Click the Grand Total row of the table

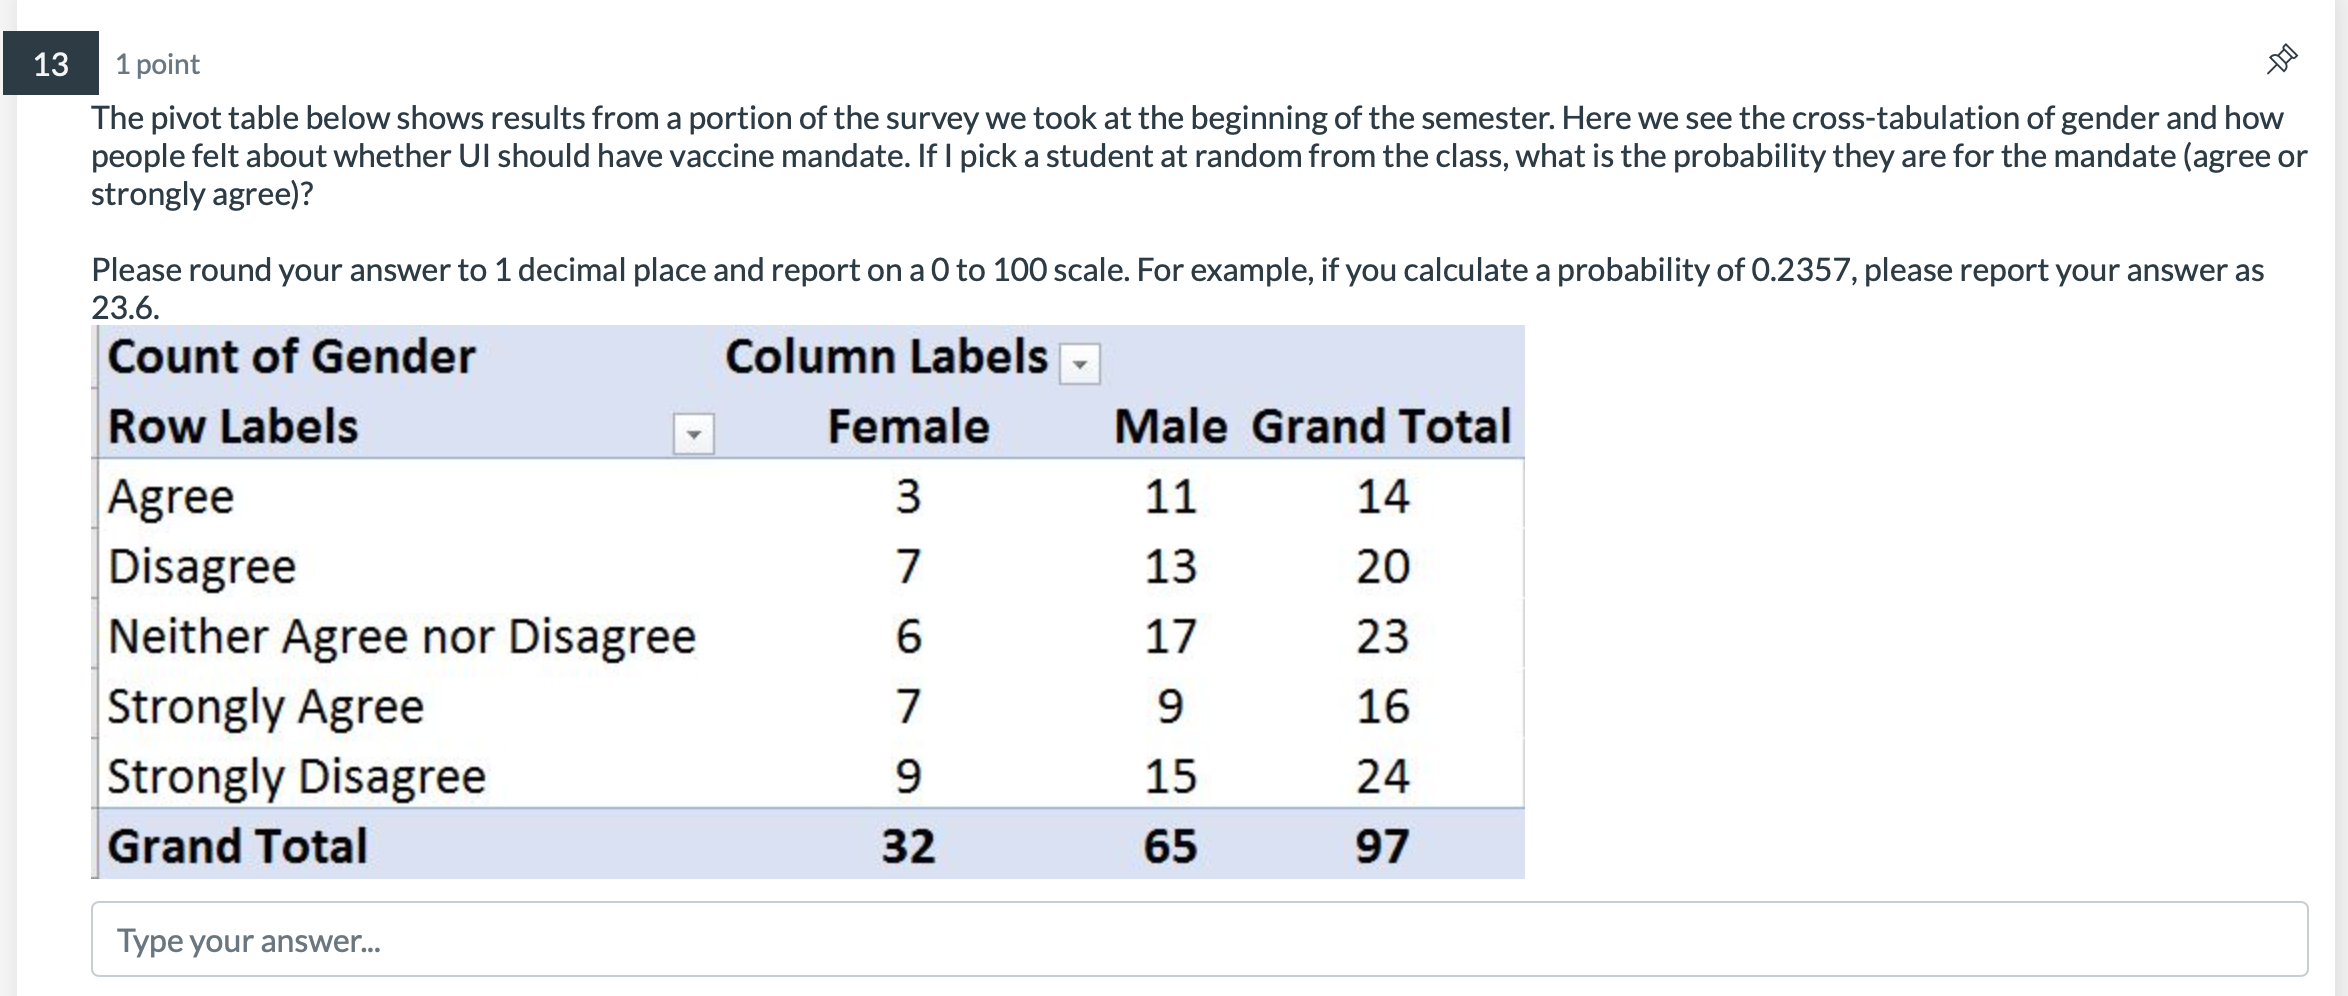click(238, 845)
